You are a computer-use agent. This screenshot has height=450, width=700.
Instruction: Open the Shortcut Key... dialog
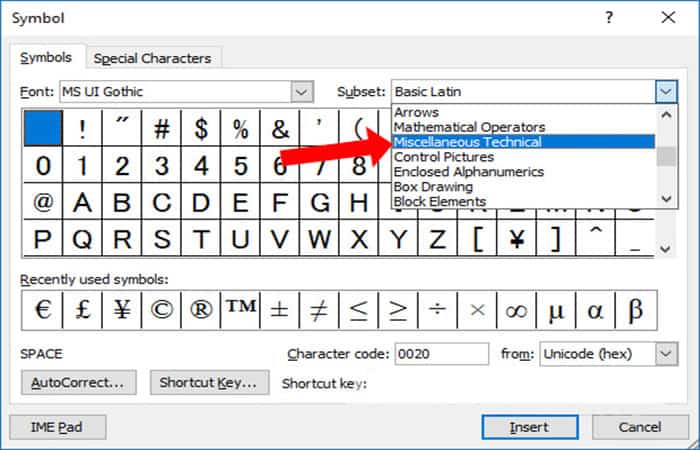[209, 383]
